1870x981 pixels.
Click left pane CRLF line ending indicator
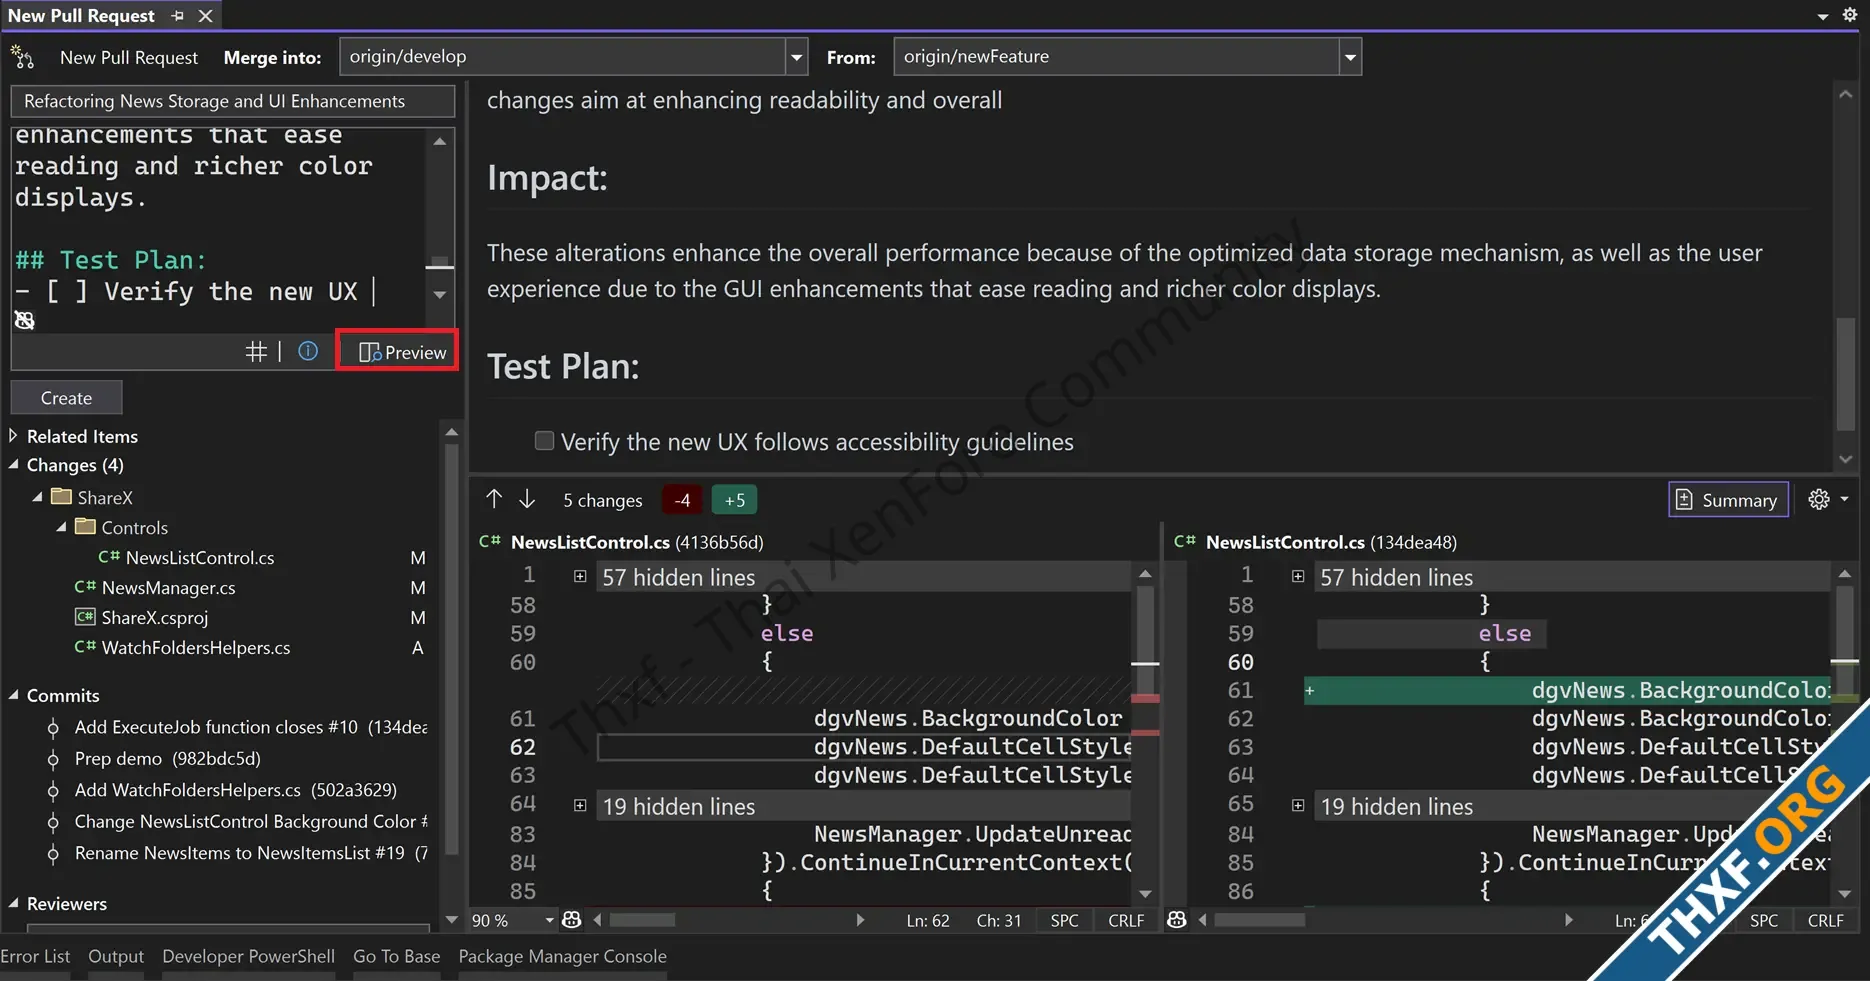click(1126, 920)
